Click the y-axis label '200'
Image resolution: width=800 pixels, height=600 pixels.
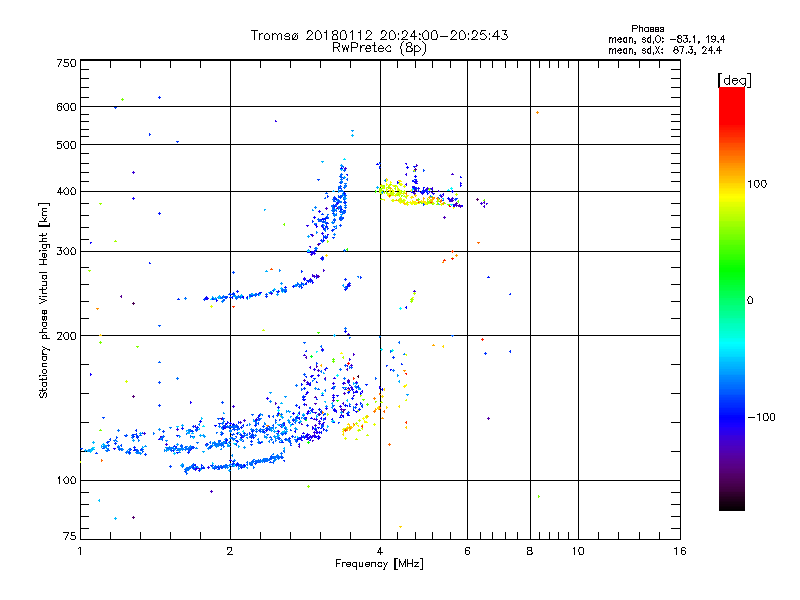(67, 336)
